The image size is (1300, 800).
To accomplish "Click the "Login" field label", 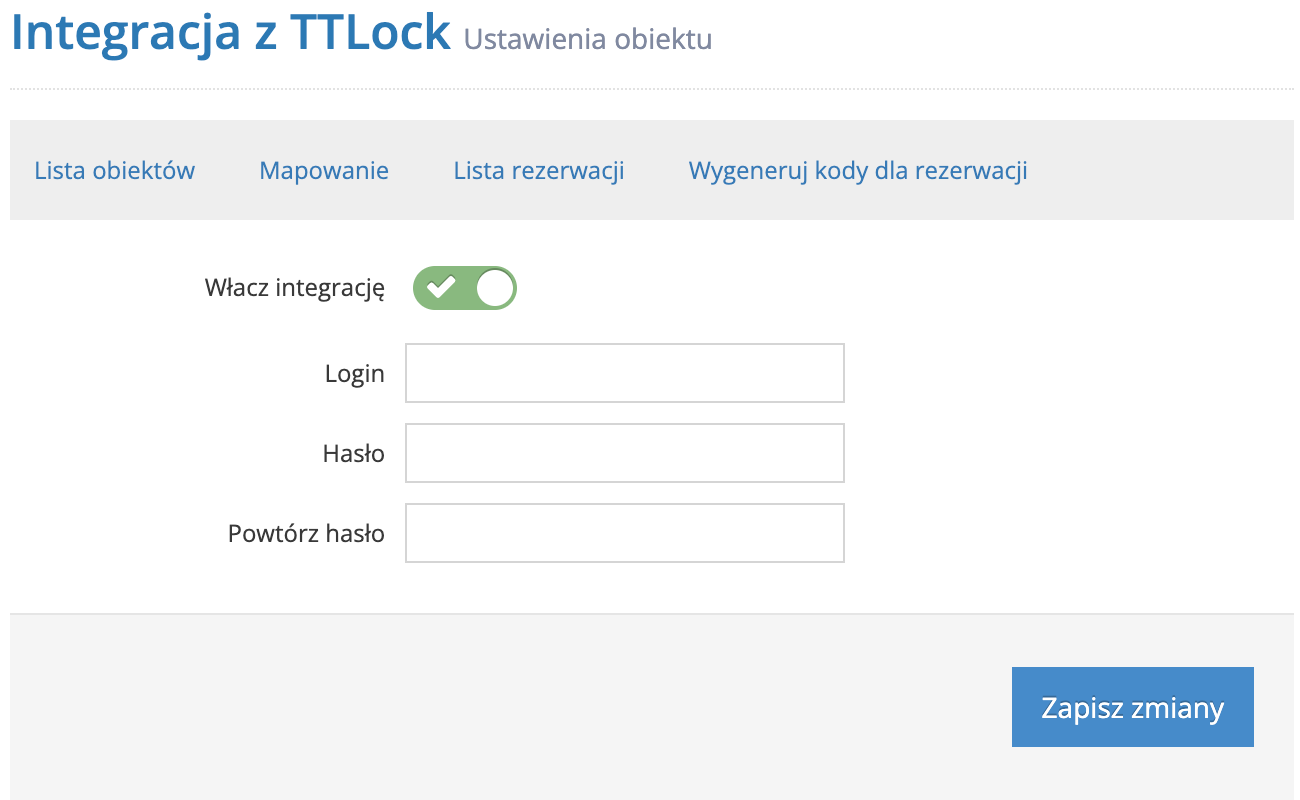I will pos(355,372).
